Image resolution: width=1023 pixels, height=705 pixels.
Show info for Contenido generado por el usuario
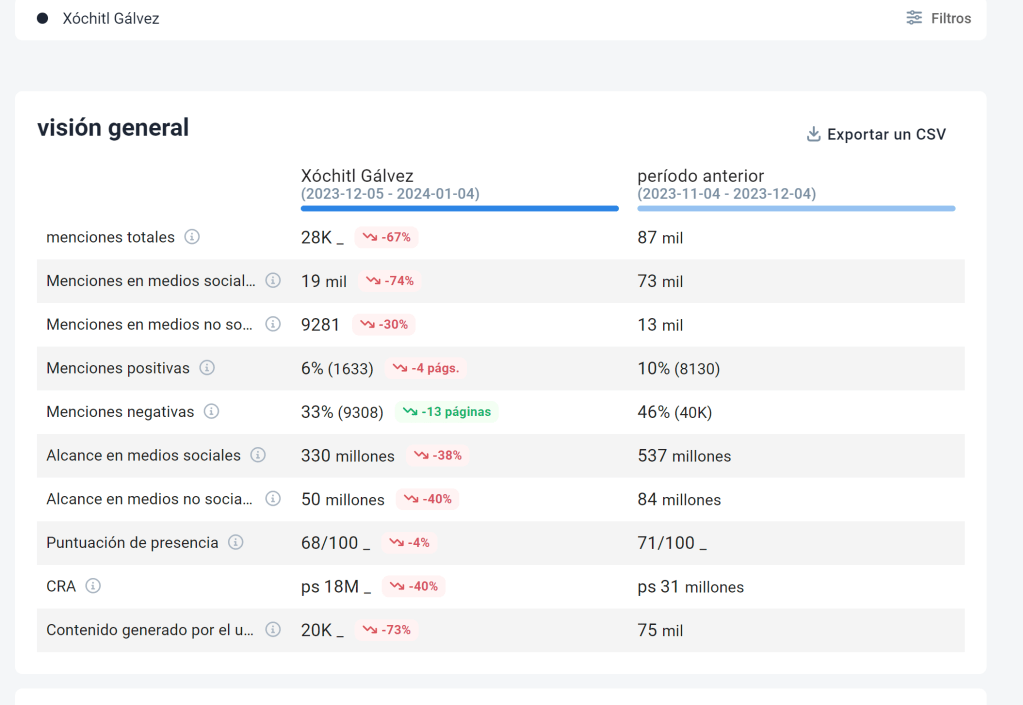pos(272,630)
